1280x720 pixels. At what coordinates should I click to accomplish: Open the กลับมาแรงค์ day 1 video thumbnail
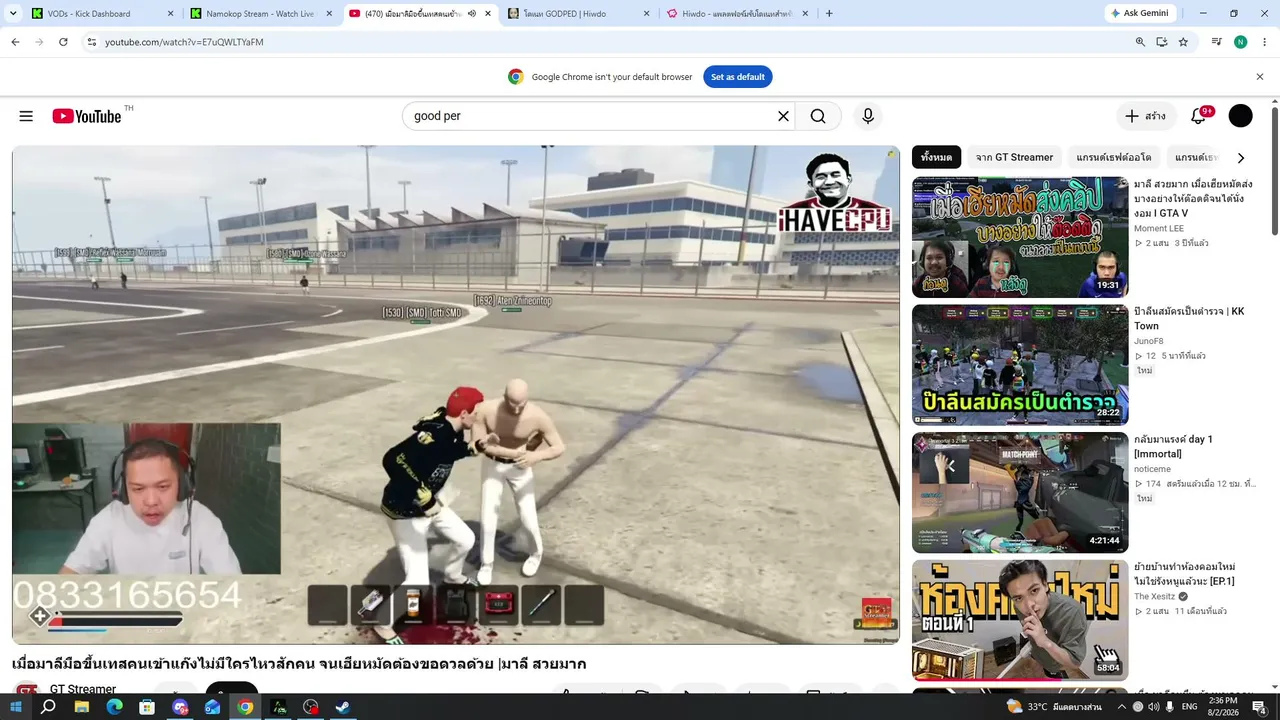(x=1020, y=492)
